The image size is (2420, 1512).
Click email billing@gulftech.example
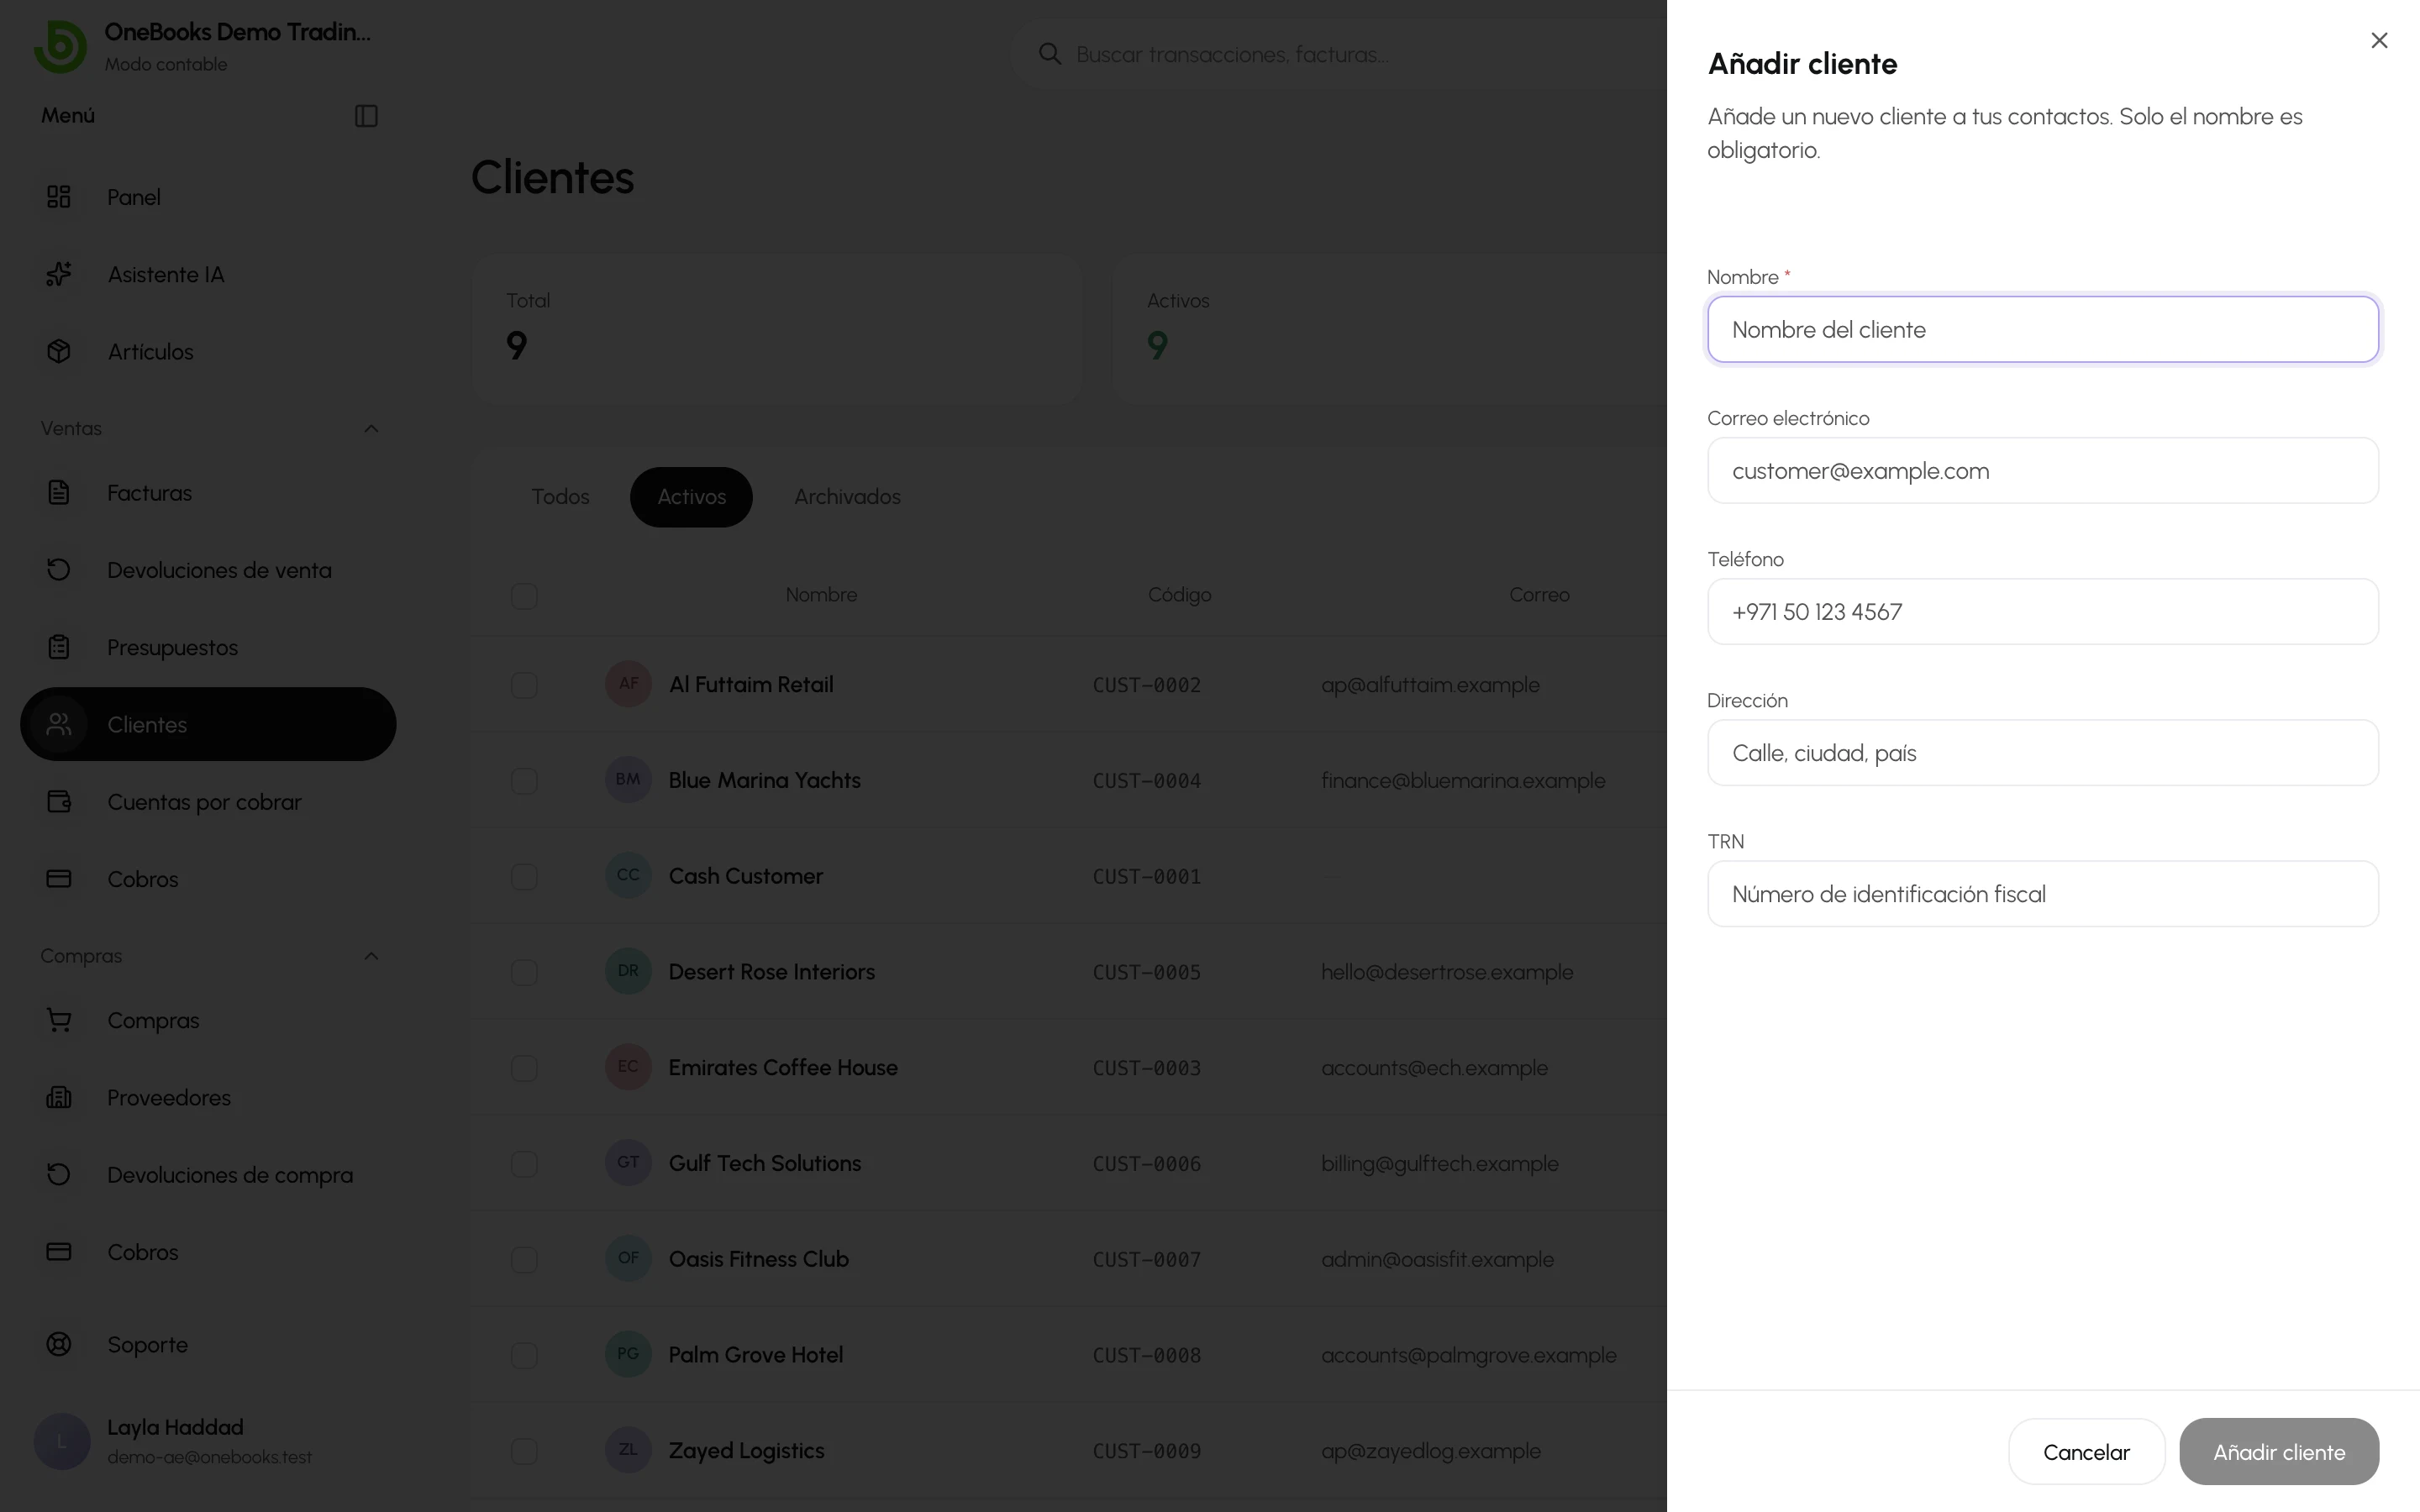tap(1439, 1164)
